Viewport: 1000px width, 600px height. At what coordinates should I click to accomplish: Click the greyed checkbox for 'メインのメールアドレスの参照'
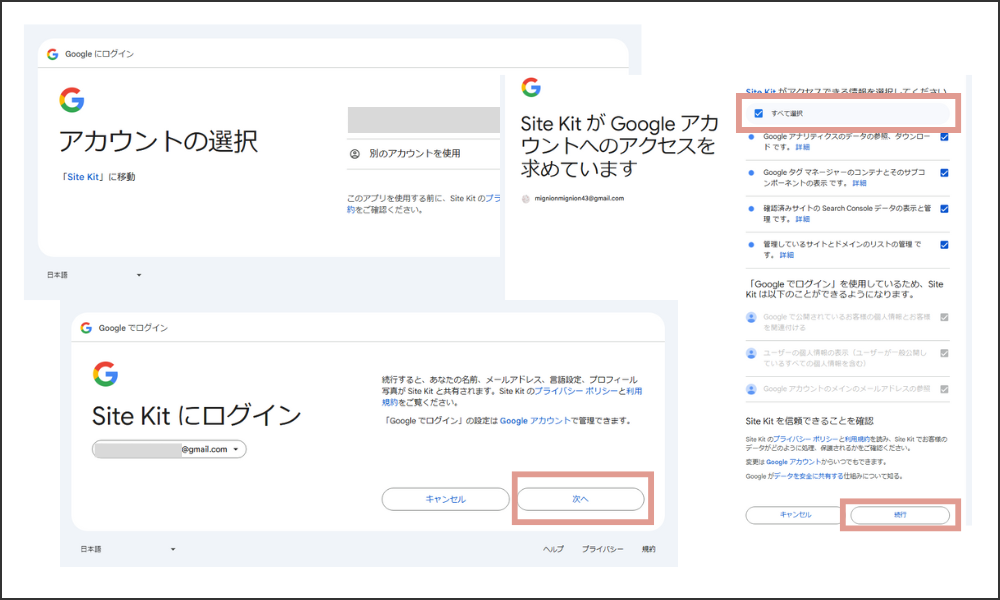[x=945, y=389]
